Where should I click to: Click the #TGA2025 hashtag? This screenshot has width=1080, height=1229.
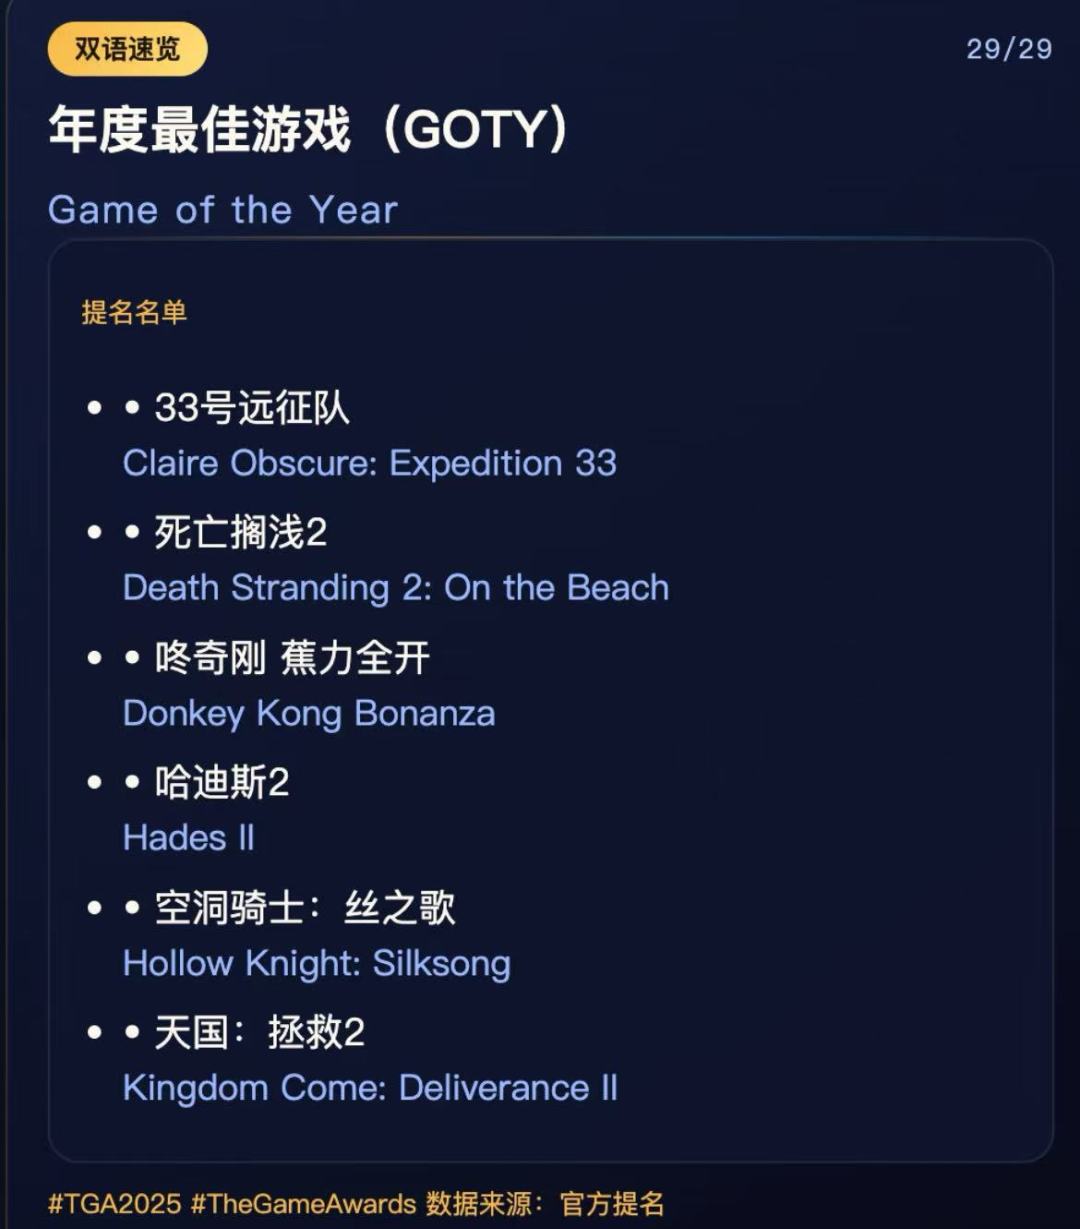(x=114, y=1204)
